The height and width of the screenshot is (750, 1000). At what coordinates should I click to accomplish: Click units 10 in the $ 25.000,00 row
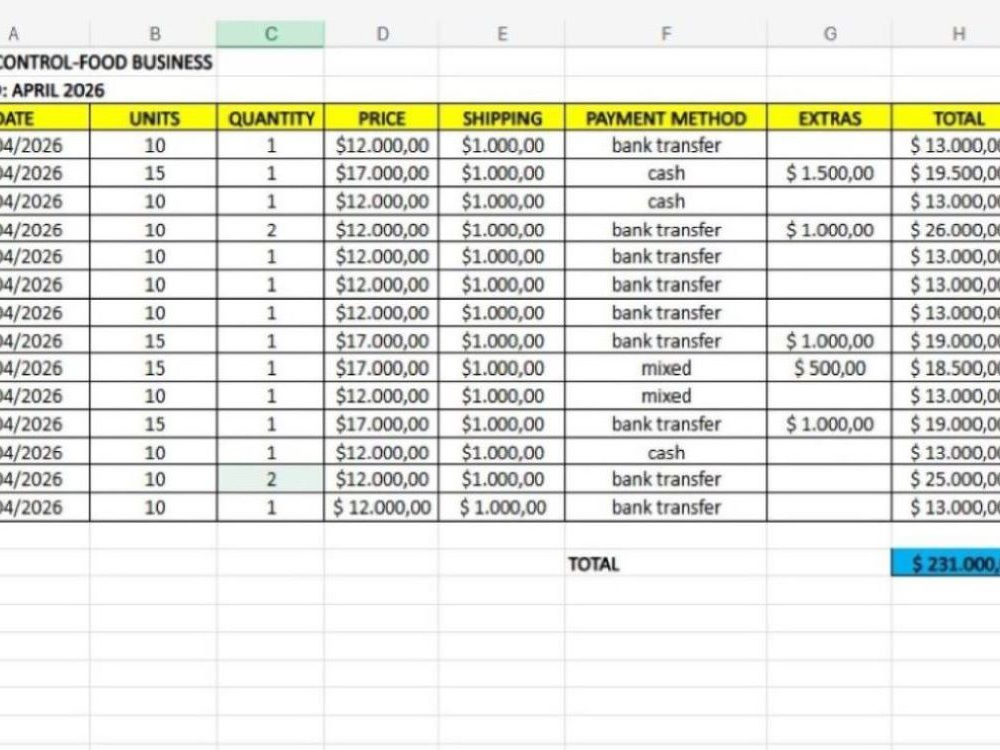tap(154, 479)
